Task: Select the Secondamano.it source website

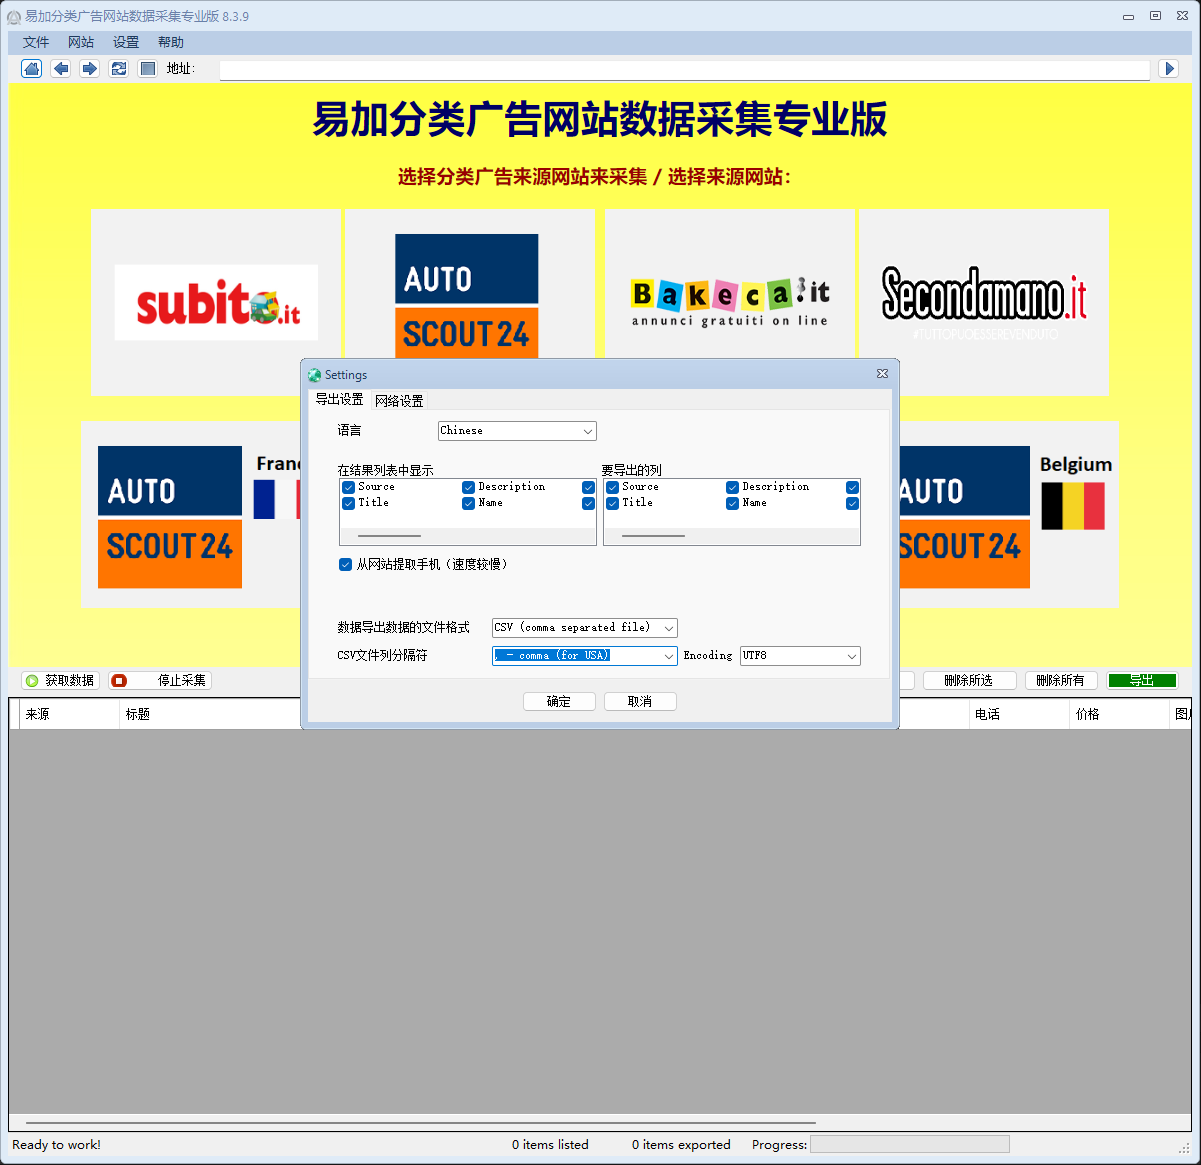Action: click(984, 302)
